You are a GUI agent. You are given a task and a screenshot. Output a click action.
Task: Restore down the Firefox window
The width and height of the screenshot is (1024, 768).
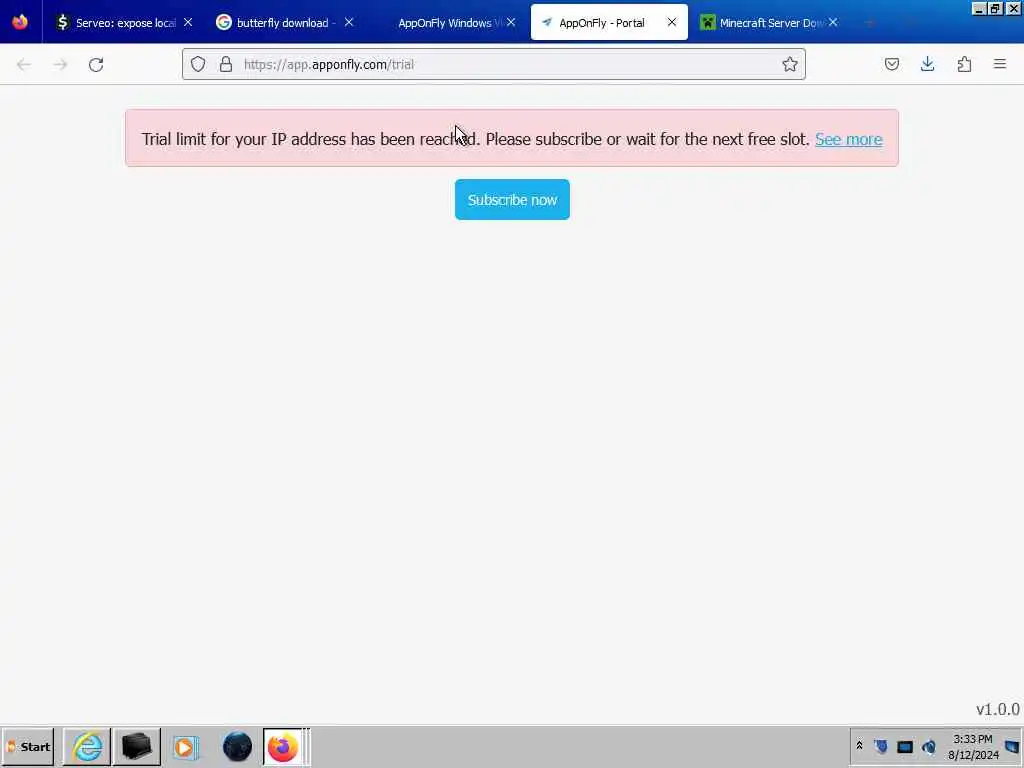tap(995, 8)
